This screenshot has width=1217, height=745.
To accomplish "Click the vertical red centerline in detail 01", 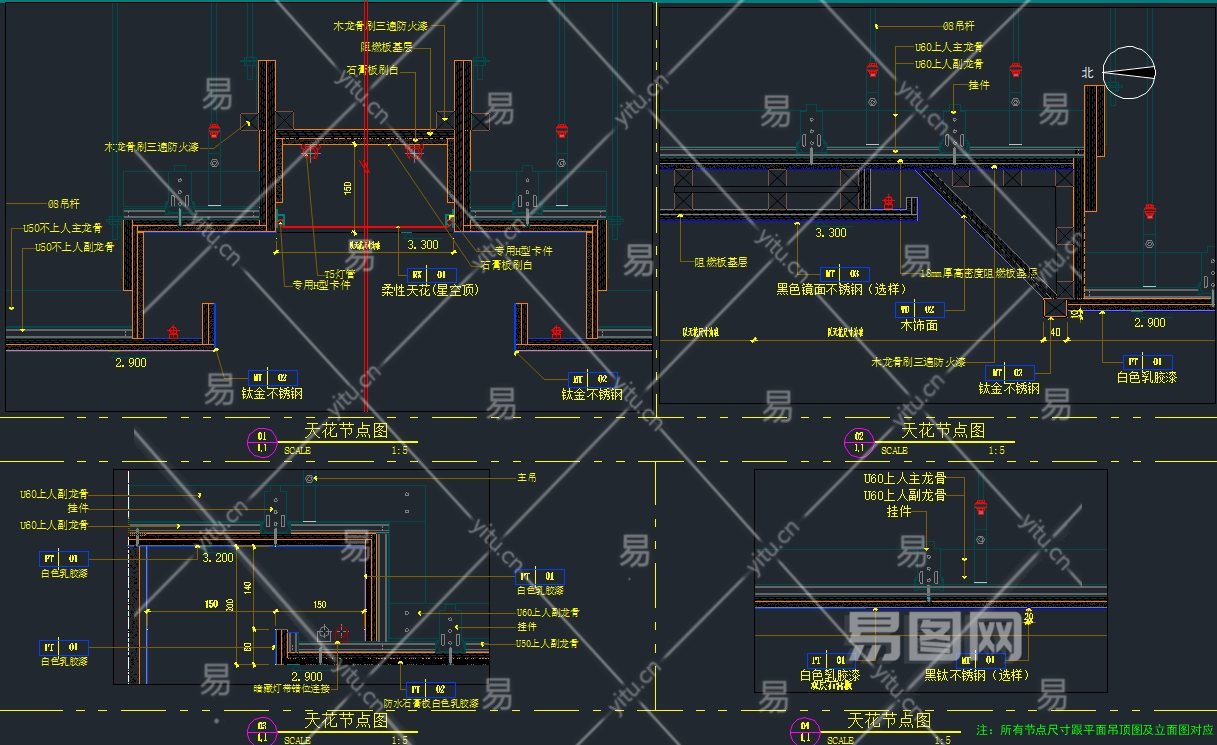I will (x=367, y=205).
